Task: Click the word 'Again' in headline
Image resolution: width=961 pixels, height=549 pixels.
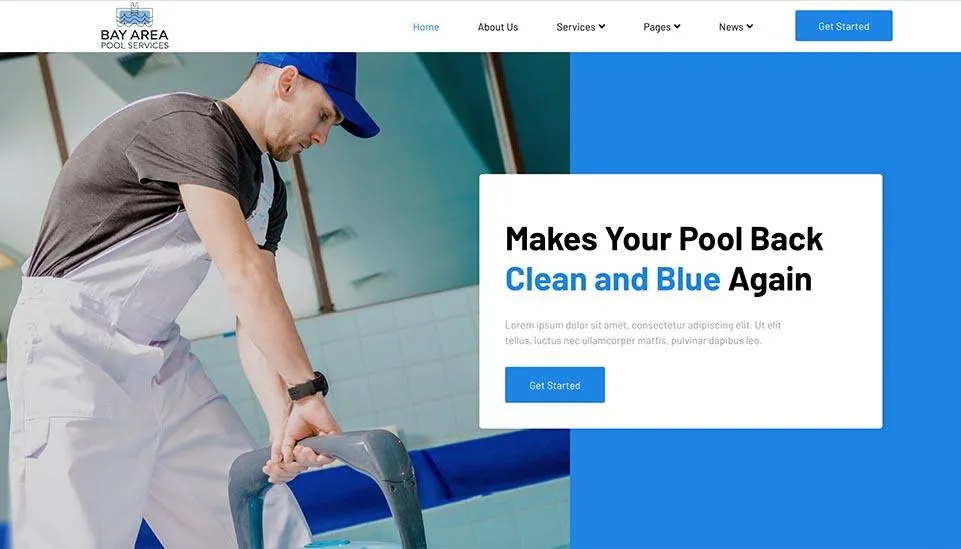Action: coord(770,280)
